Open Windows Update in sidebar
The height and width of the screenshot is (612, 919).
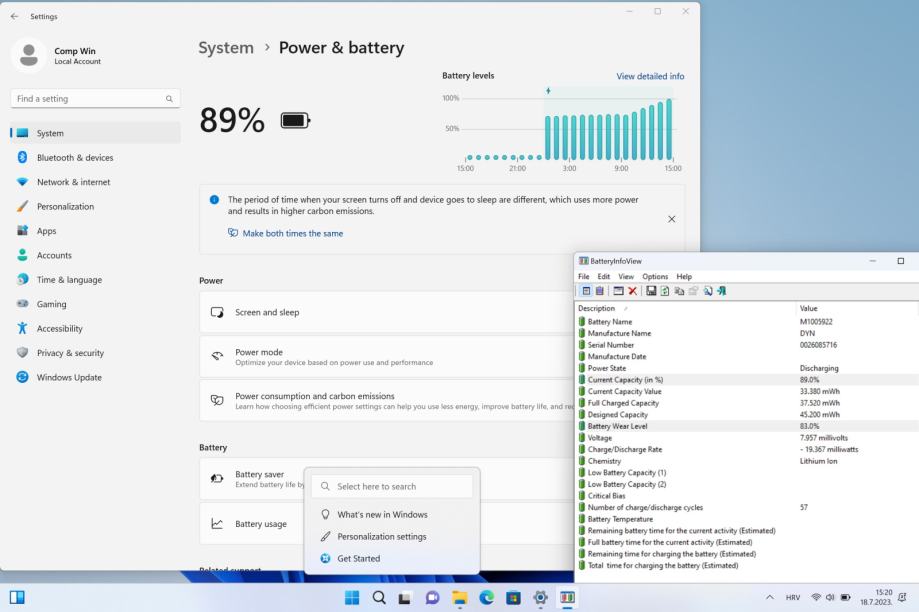[95, 378]
